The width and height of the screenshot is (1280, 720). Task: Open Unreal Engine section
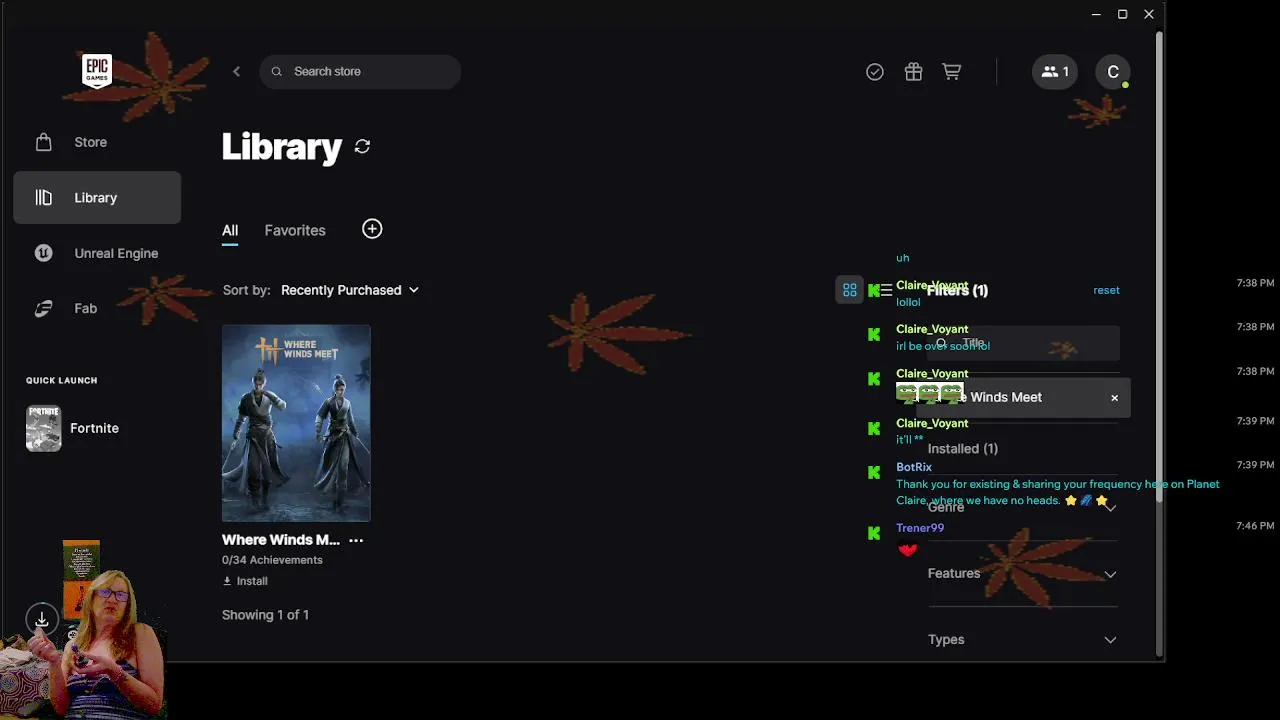tap(97, 253)
